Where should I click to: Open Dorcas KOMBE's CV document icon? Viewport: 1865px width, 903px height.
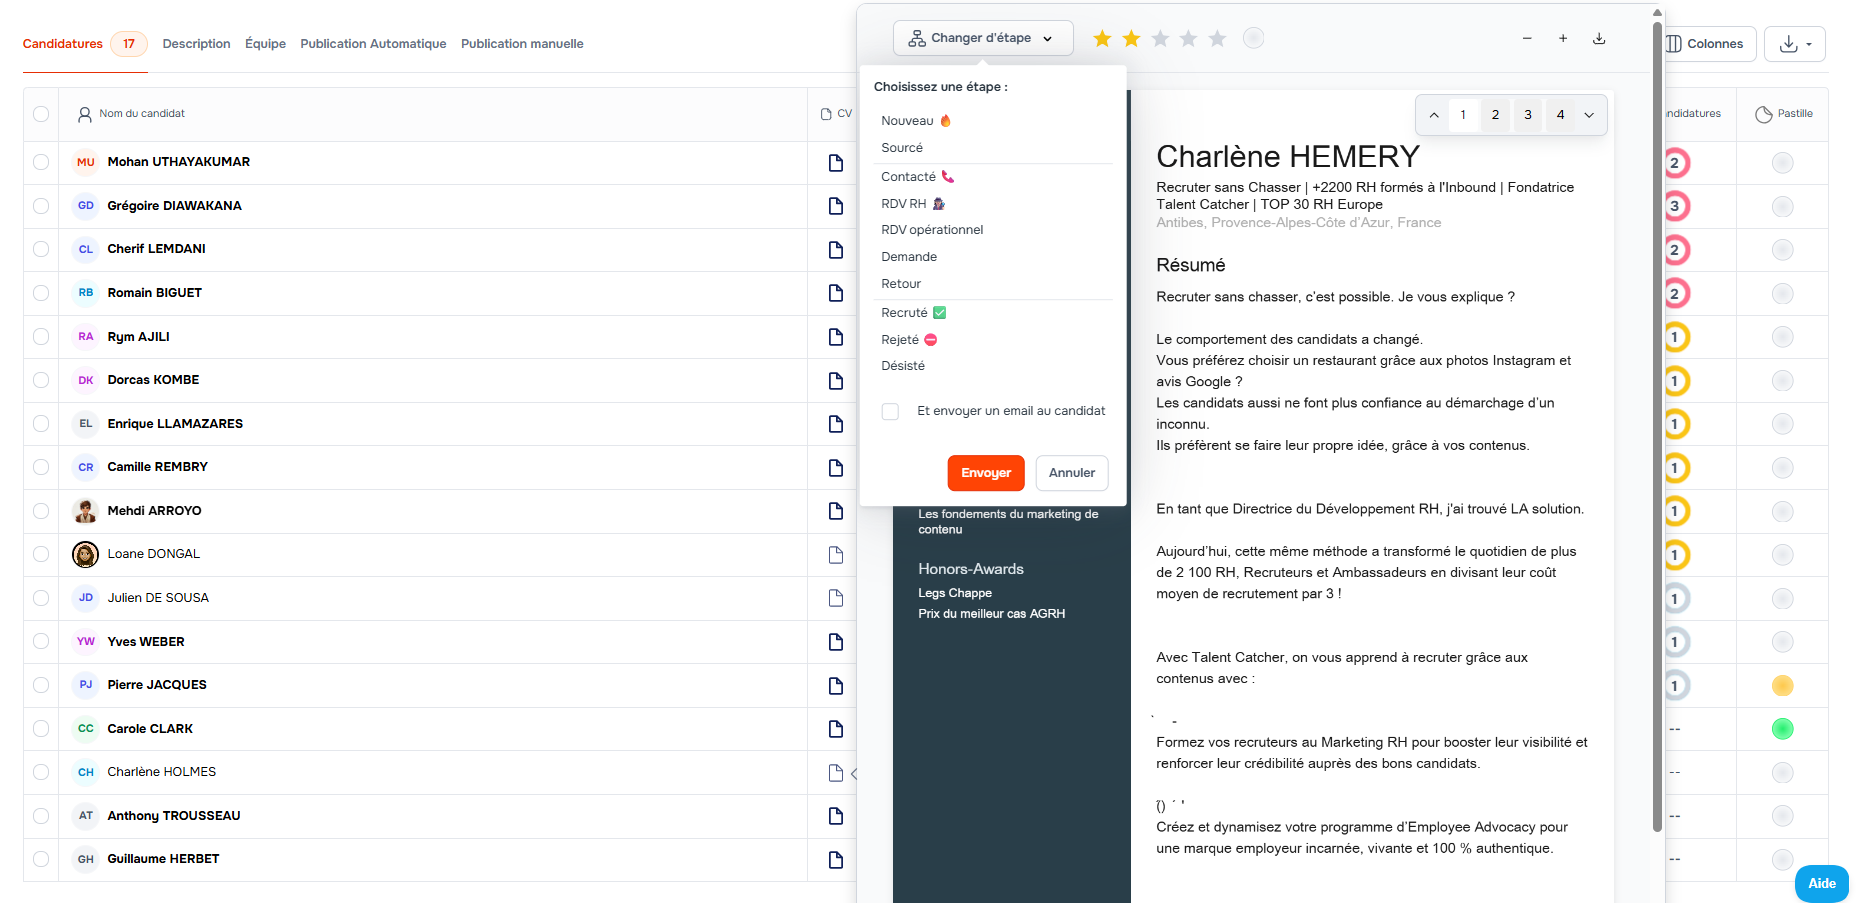(836, 380)
